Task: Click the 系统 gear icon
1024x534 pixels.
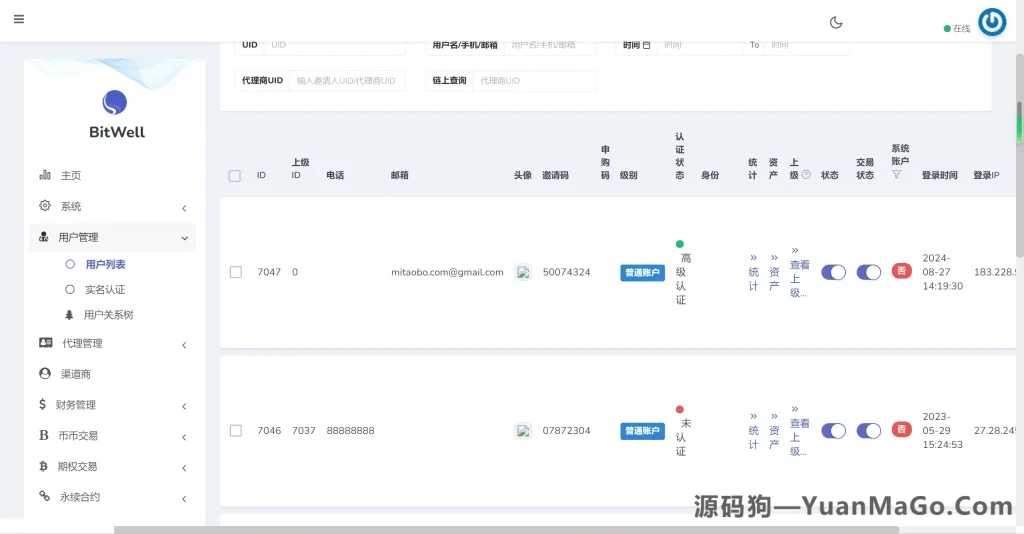Action: [x=44, y=206]
